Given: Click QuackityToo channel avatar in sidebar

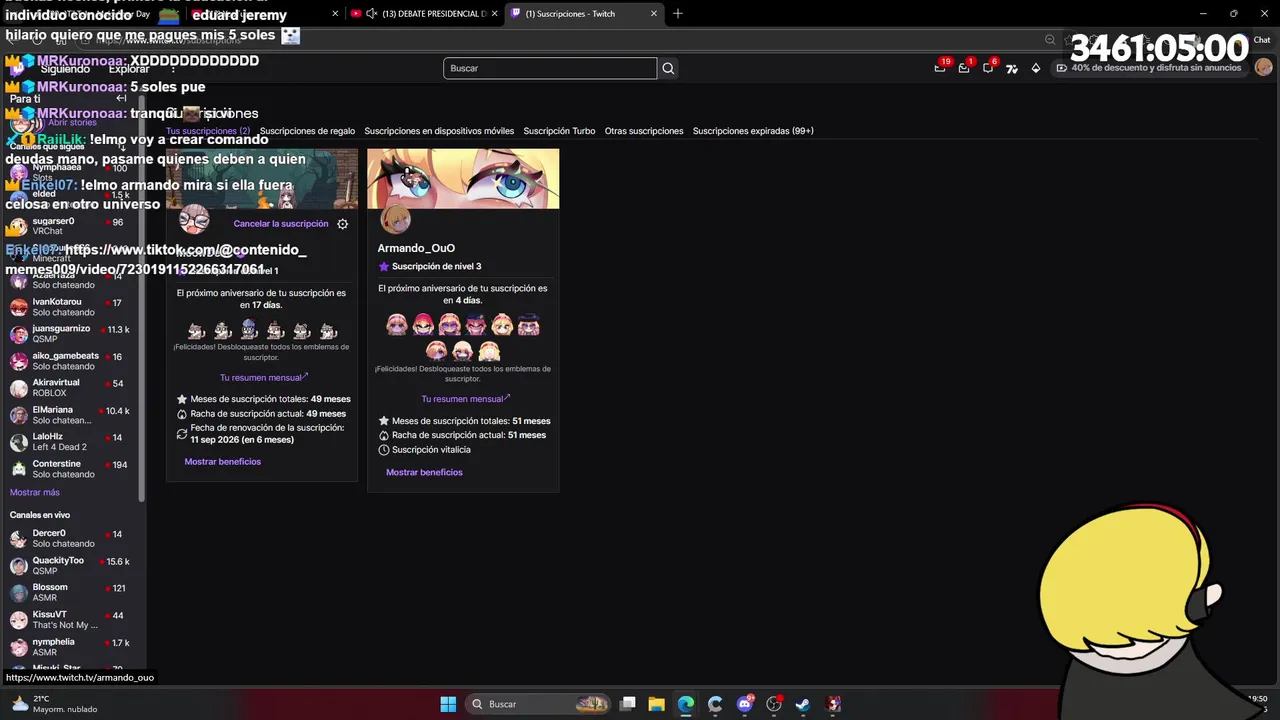Looking at the screenshot, I should pos(19,566).
